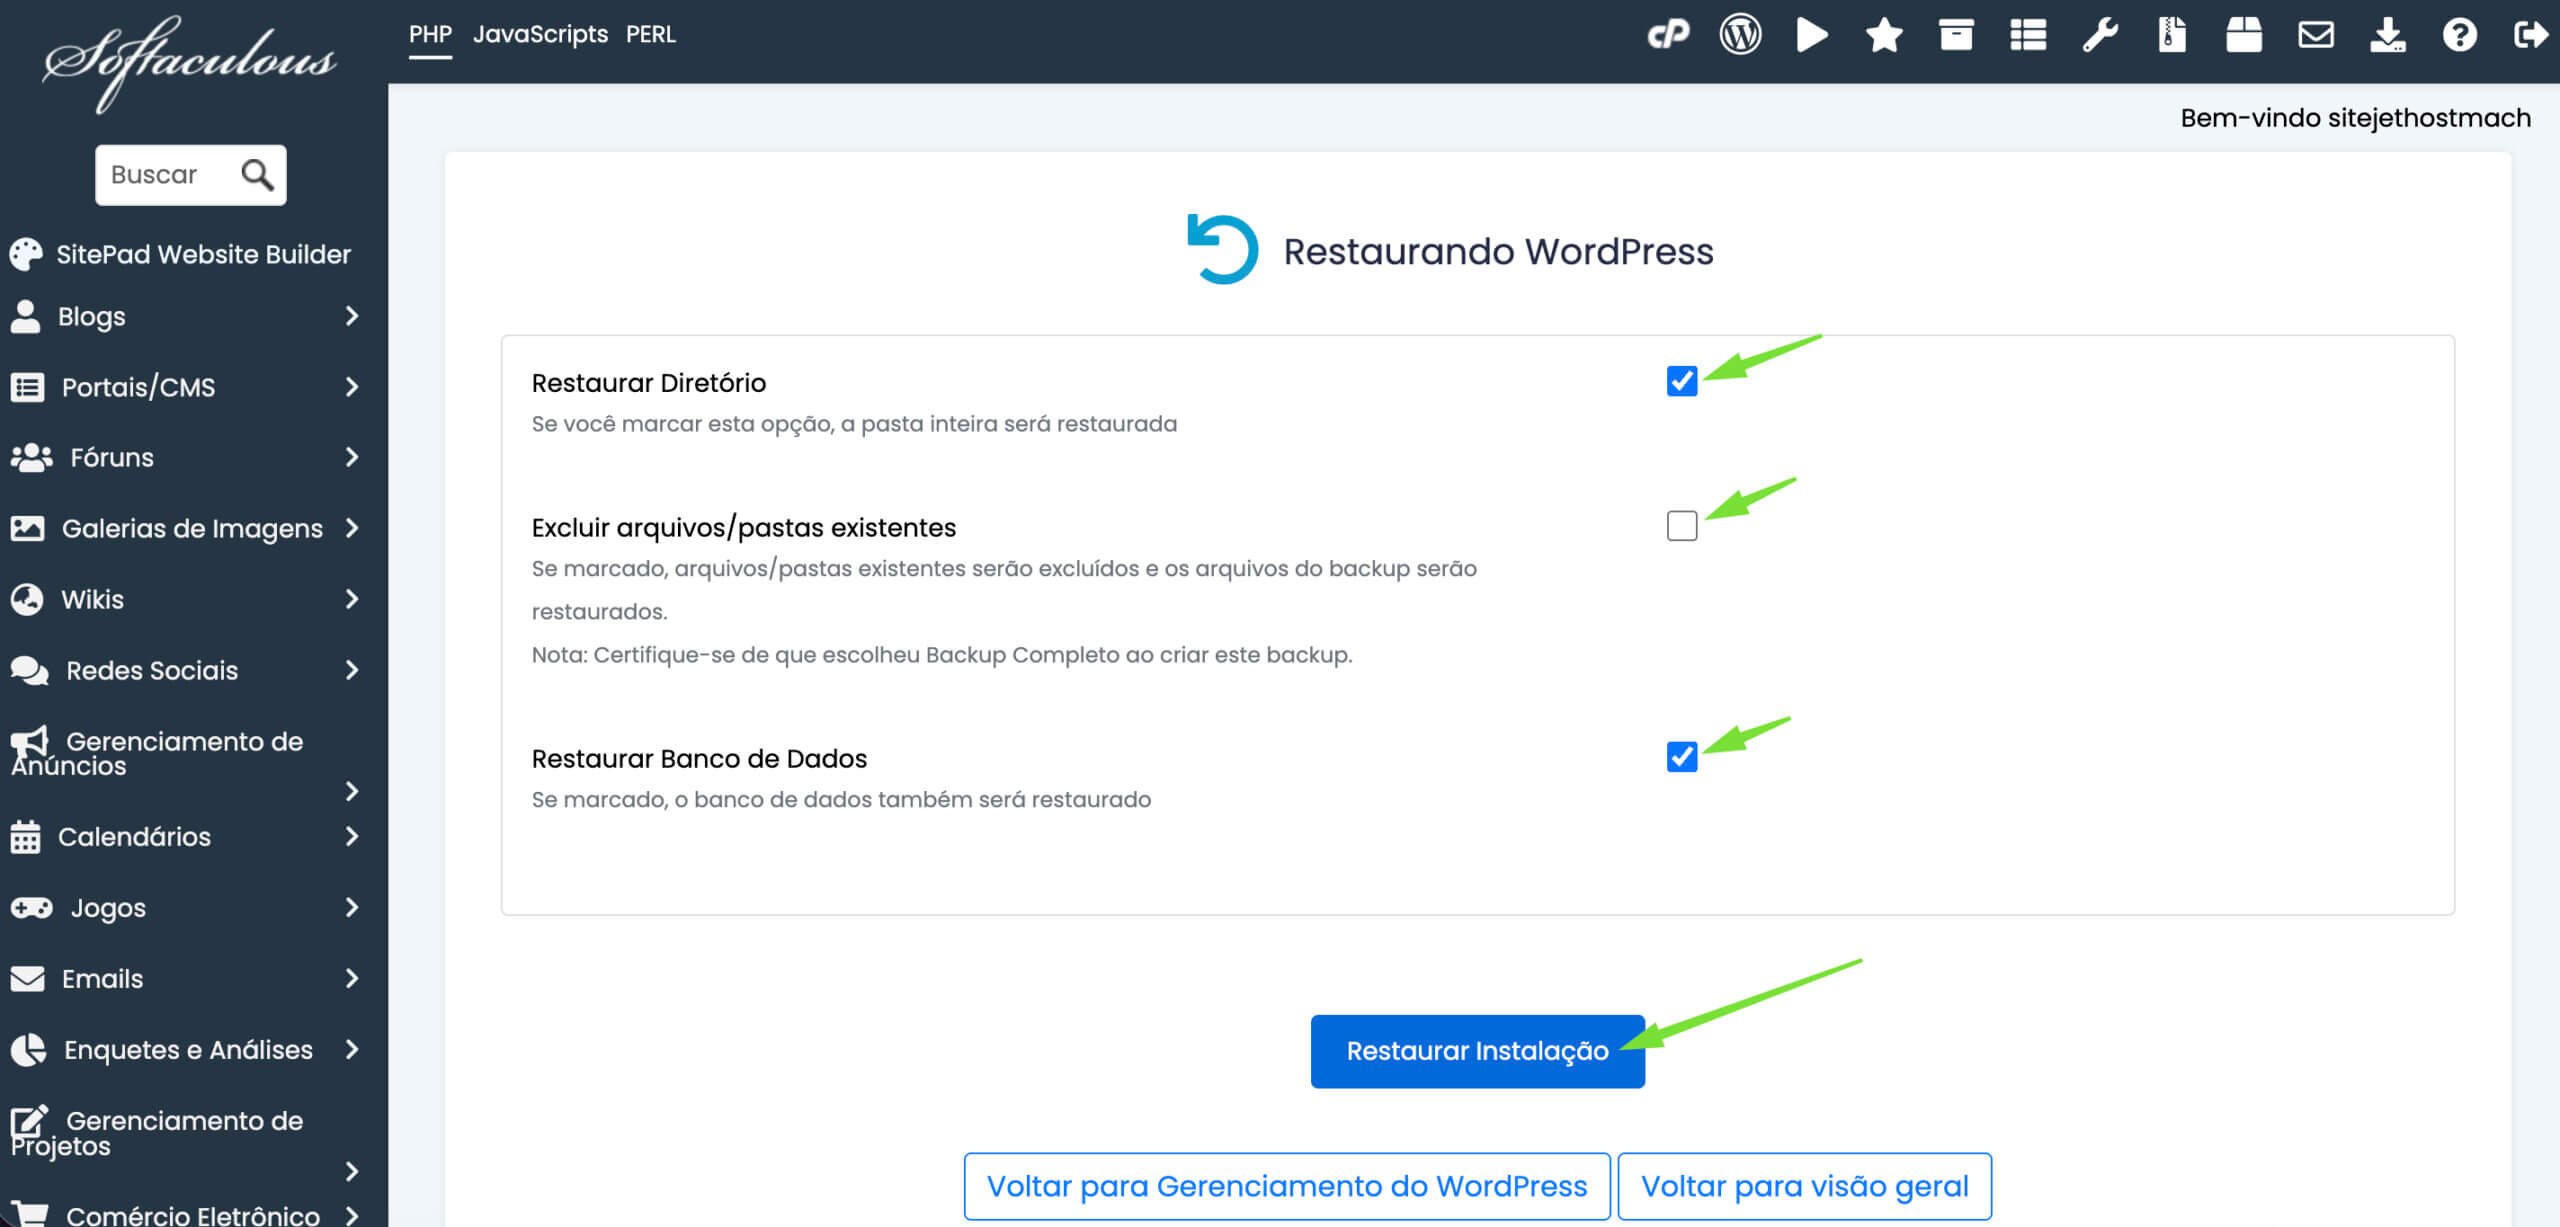Expand the Emails category chevron

click(352, 978)
